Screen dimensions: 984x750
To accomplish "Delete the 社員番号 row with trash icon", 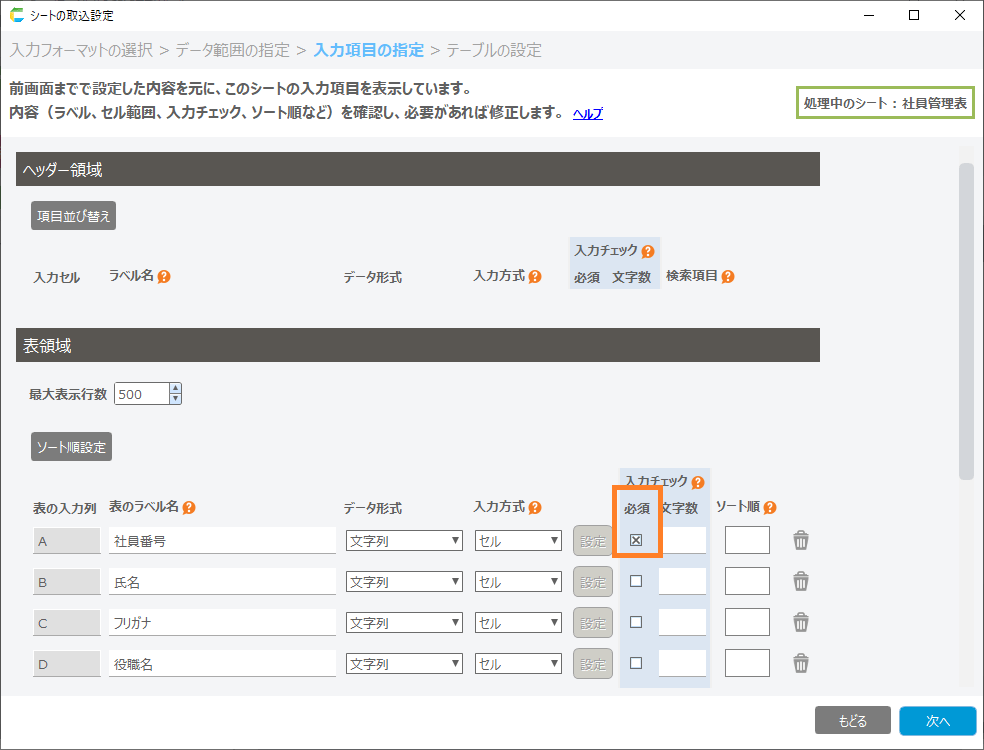I will click(x=800, y=541).
